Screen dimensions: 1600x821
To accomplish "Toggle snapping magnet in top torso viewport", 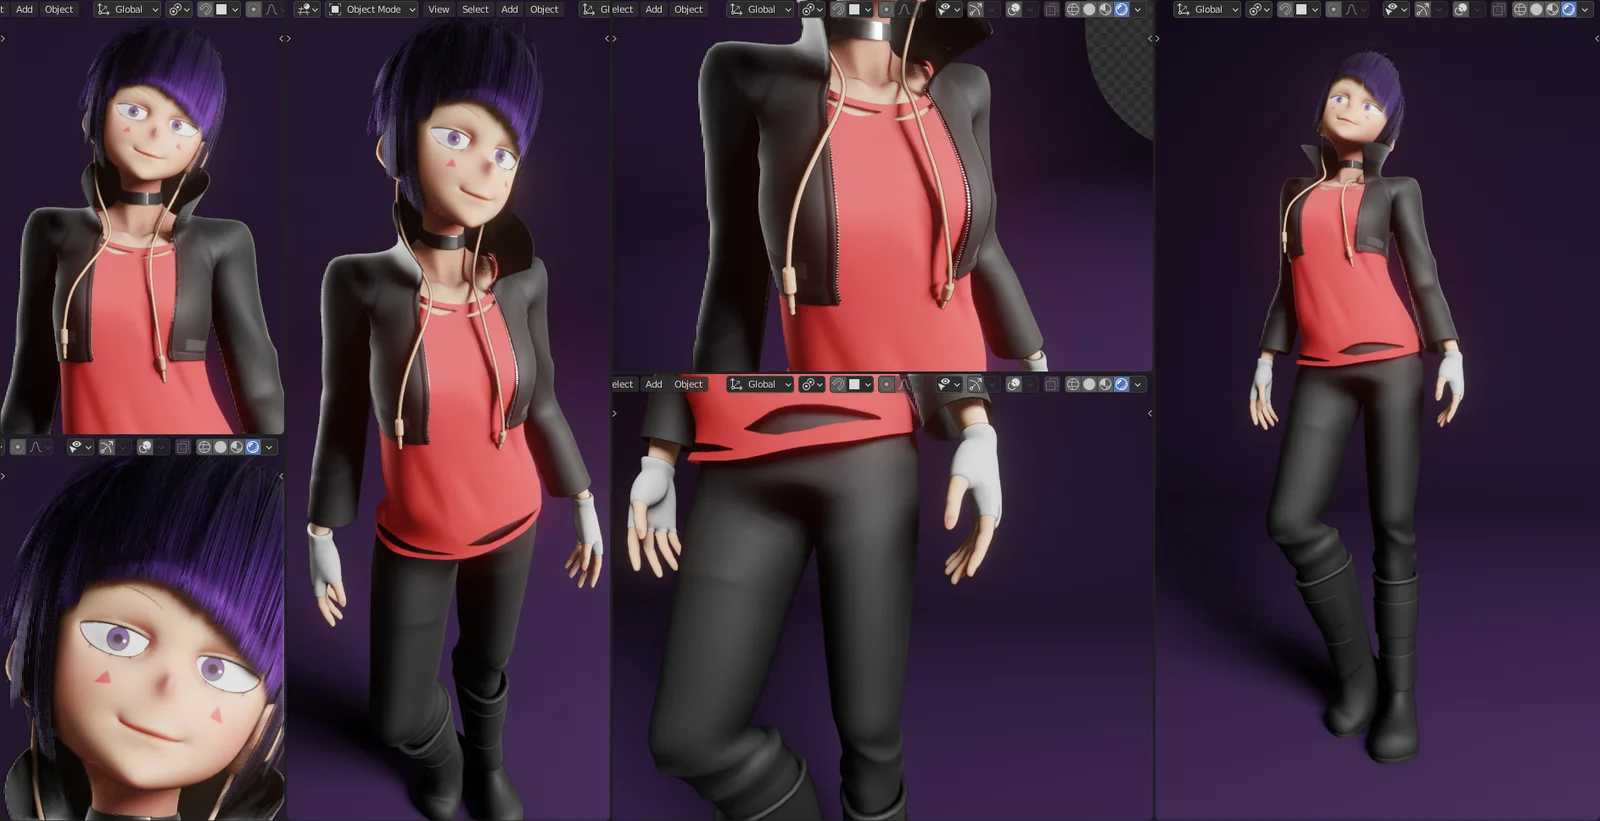I will coord(838,9).
